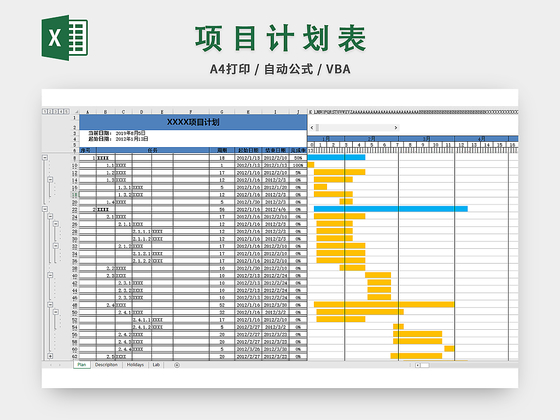560x420 pixels.
Task: Click the blue Gantt bar in row 8
Action: coord(336,157)
